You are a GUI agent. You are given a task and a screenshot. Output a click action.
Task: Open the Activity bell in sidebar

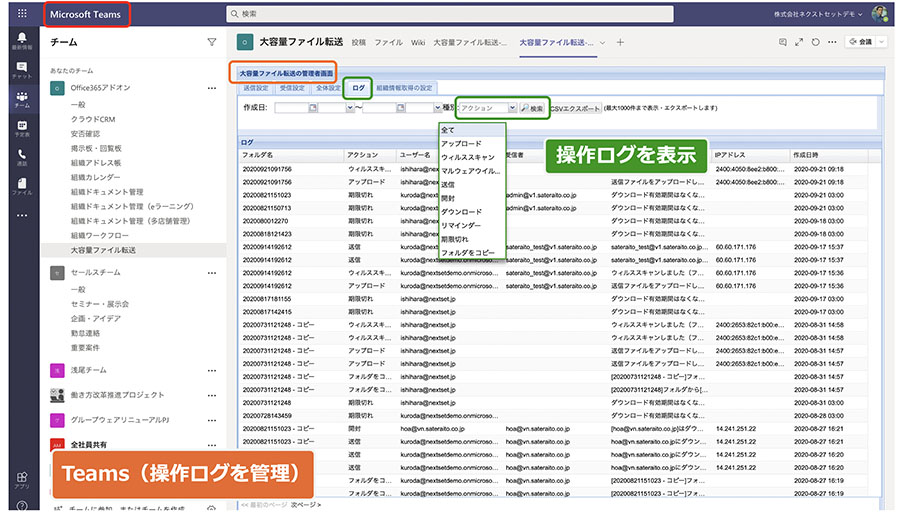click(22, 40)
